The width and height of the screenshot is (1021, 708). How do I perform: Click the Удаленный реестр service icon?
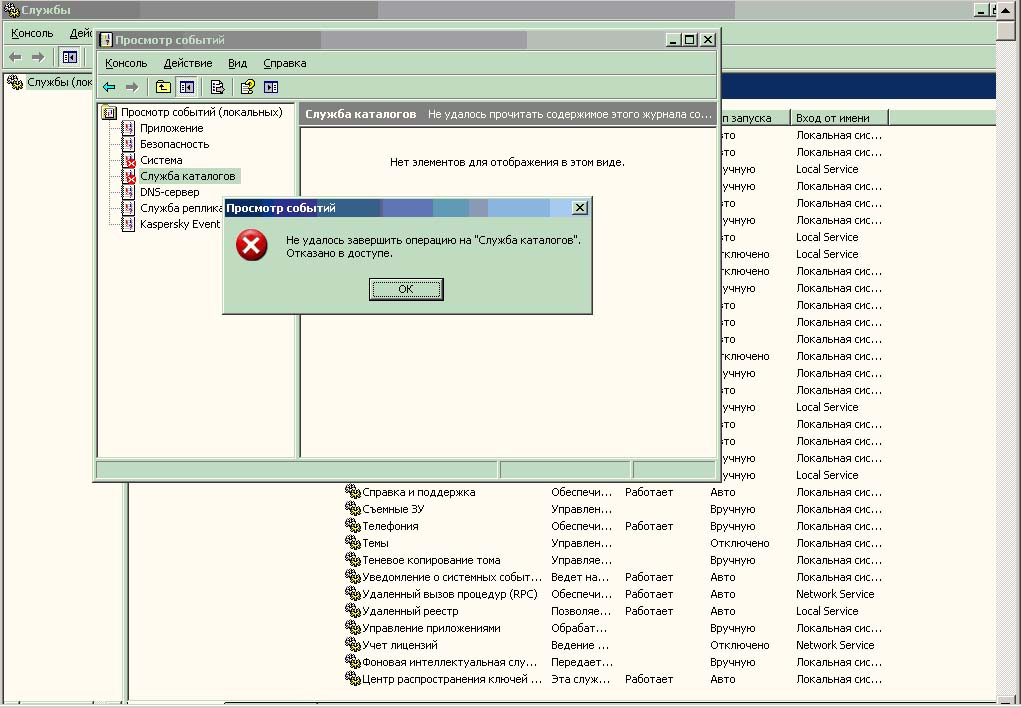click(352, 611)
